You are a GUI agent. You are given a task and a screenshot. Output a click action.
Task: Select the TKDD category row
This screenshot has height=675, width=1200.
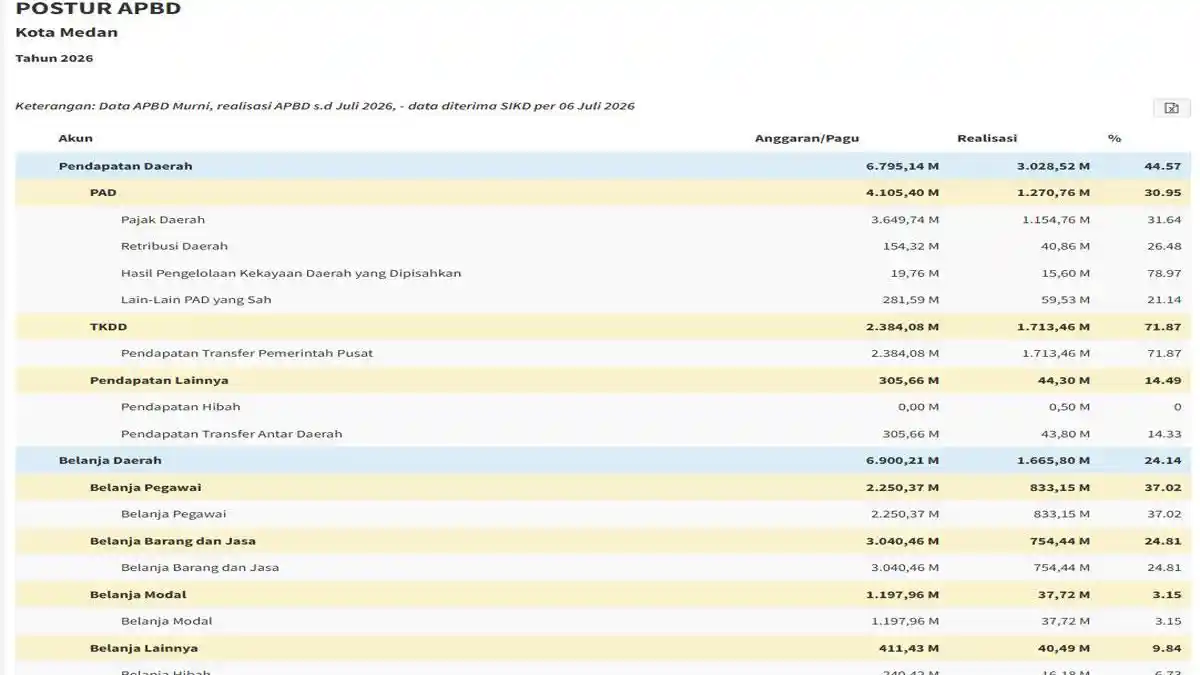[603, 327]
